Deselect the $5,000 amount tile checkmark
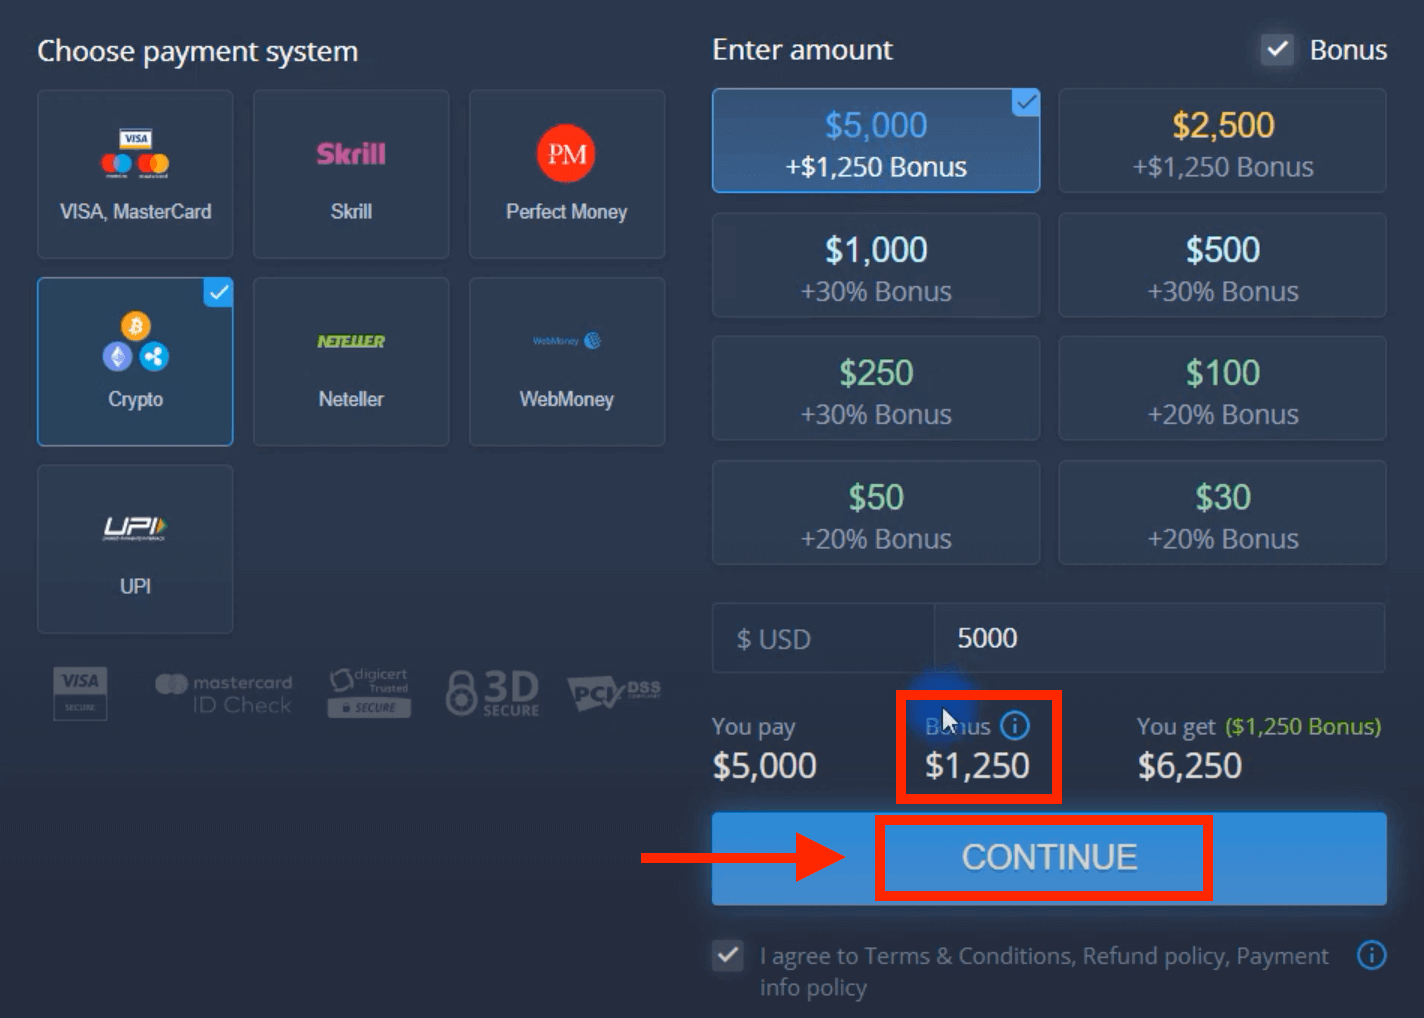The height and width of the screenshot is (1018, 1424). [x=1025, y=102]
